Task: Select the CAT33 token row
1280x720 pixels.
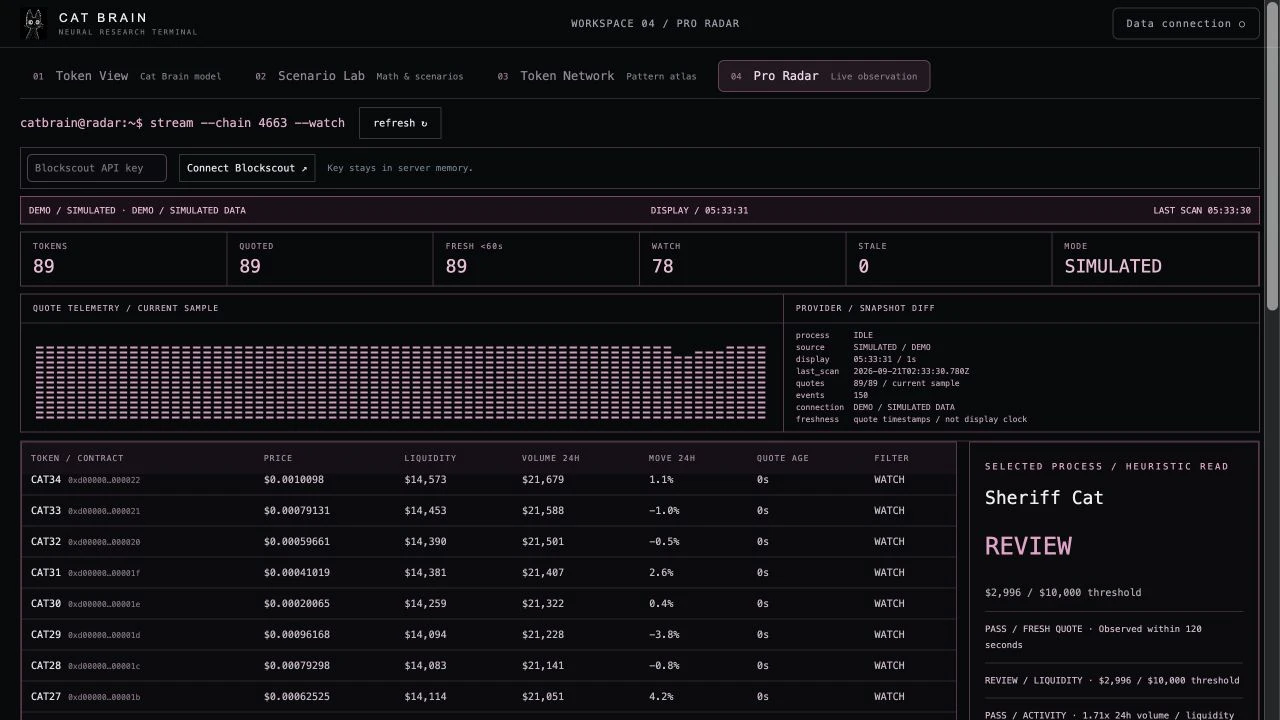Action: (x=488, y=511)
